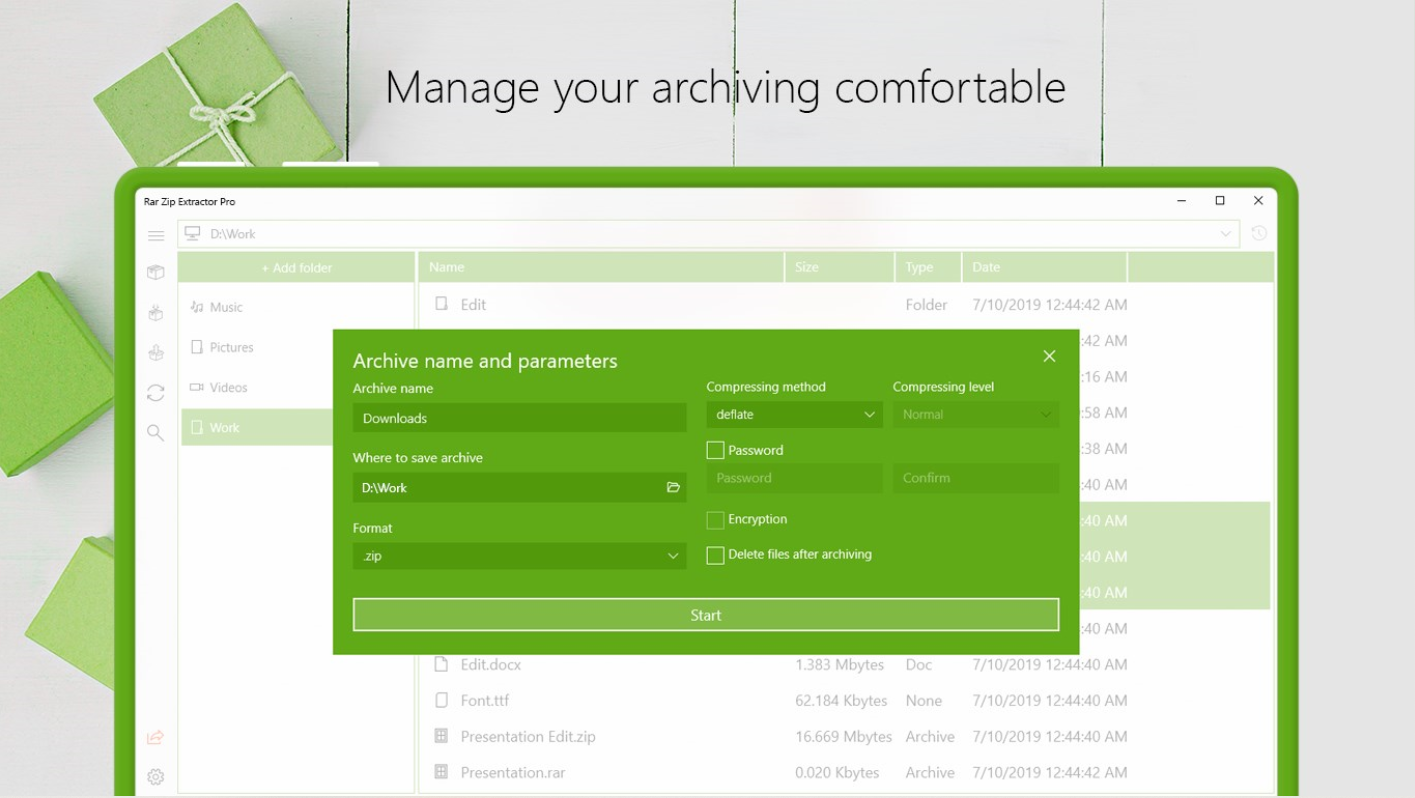Check Delete files after archiving

(x=715, y=555)
